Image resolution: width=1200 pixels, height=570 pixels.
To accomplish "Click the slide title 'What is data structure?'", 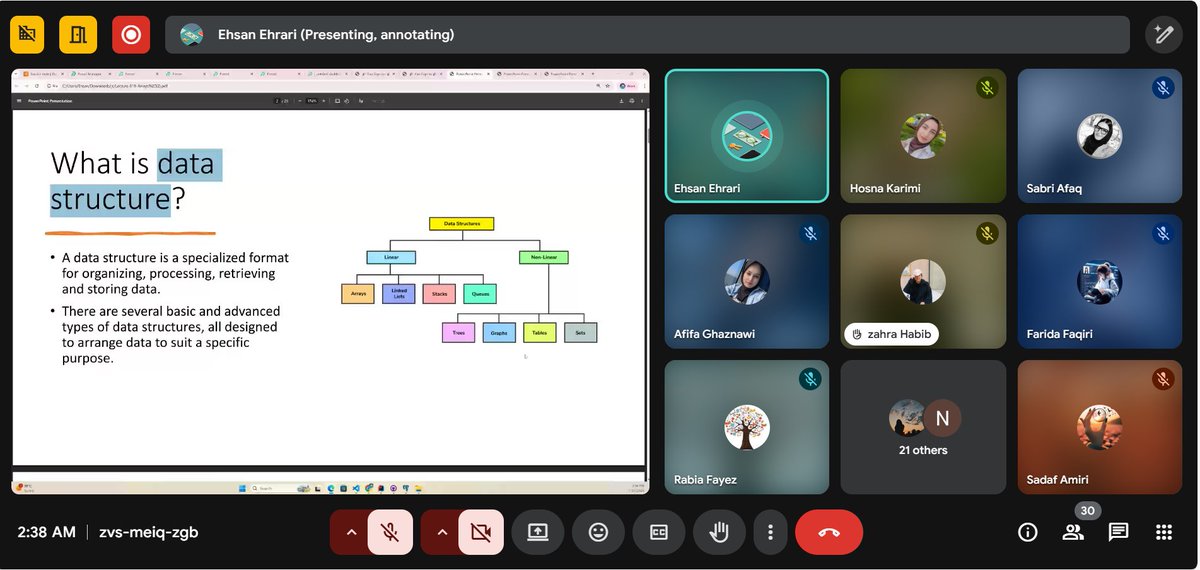I will [x=136, y=181].
